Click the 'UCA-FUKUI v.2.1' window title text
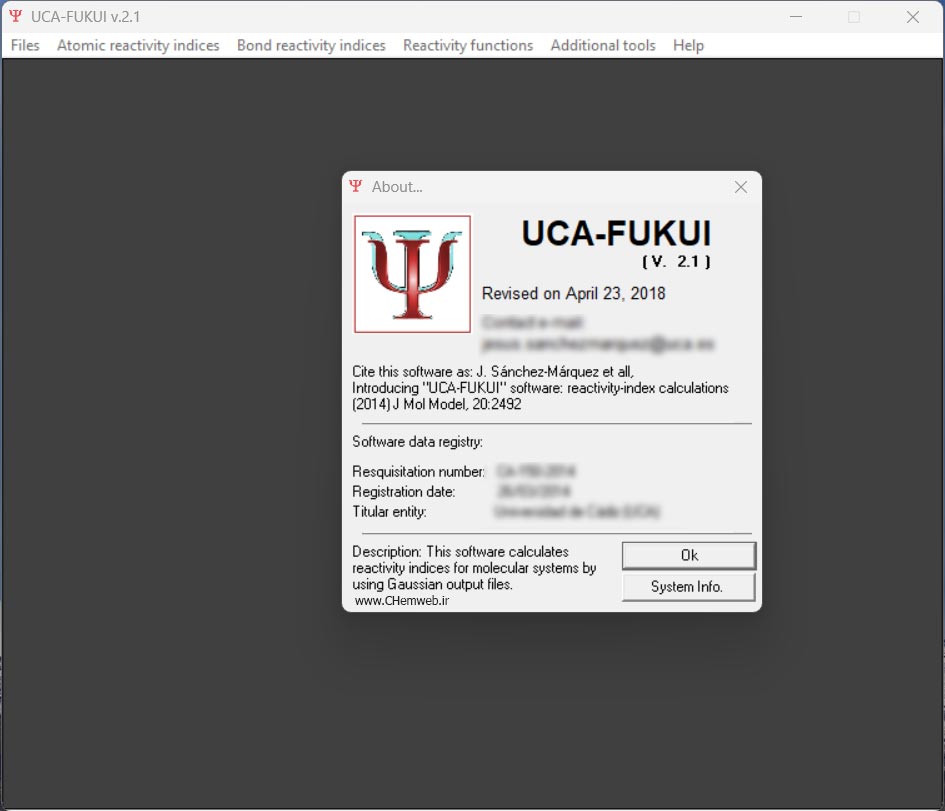This screenshot has width=945, height=811. click(86, 17)
